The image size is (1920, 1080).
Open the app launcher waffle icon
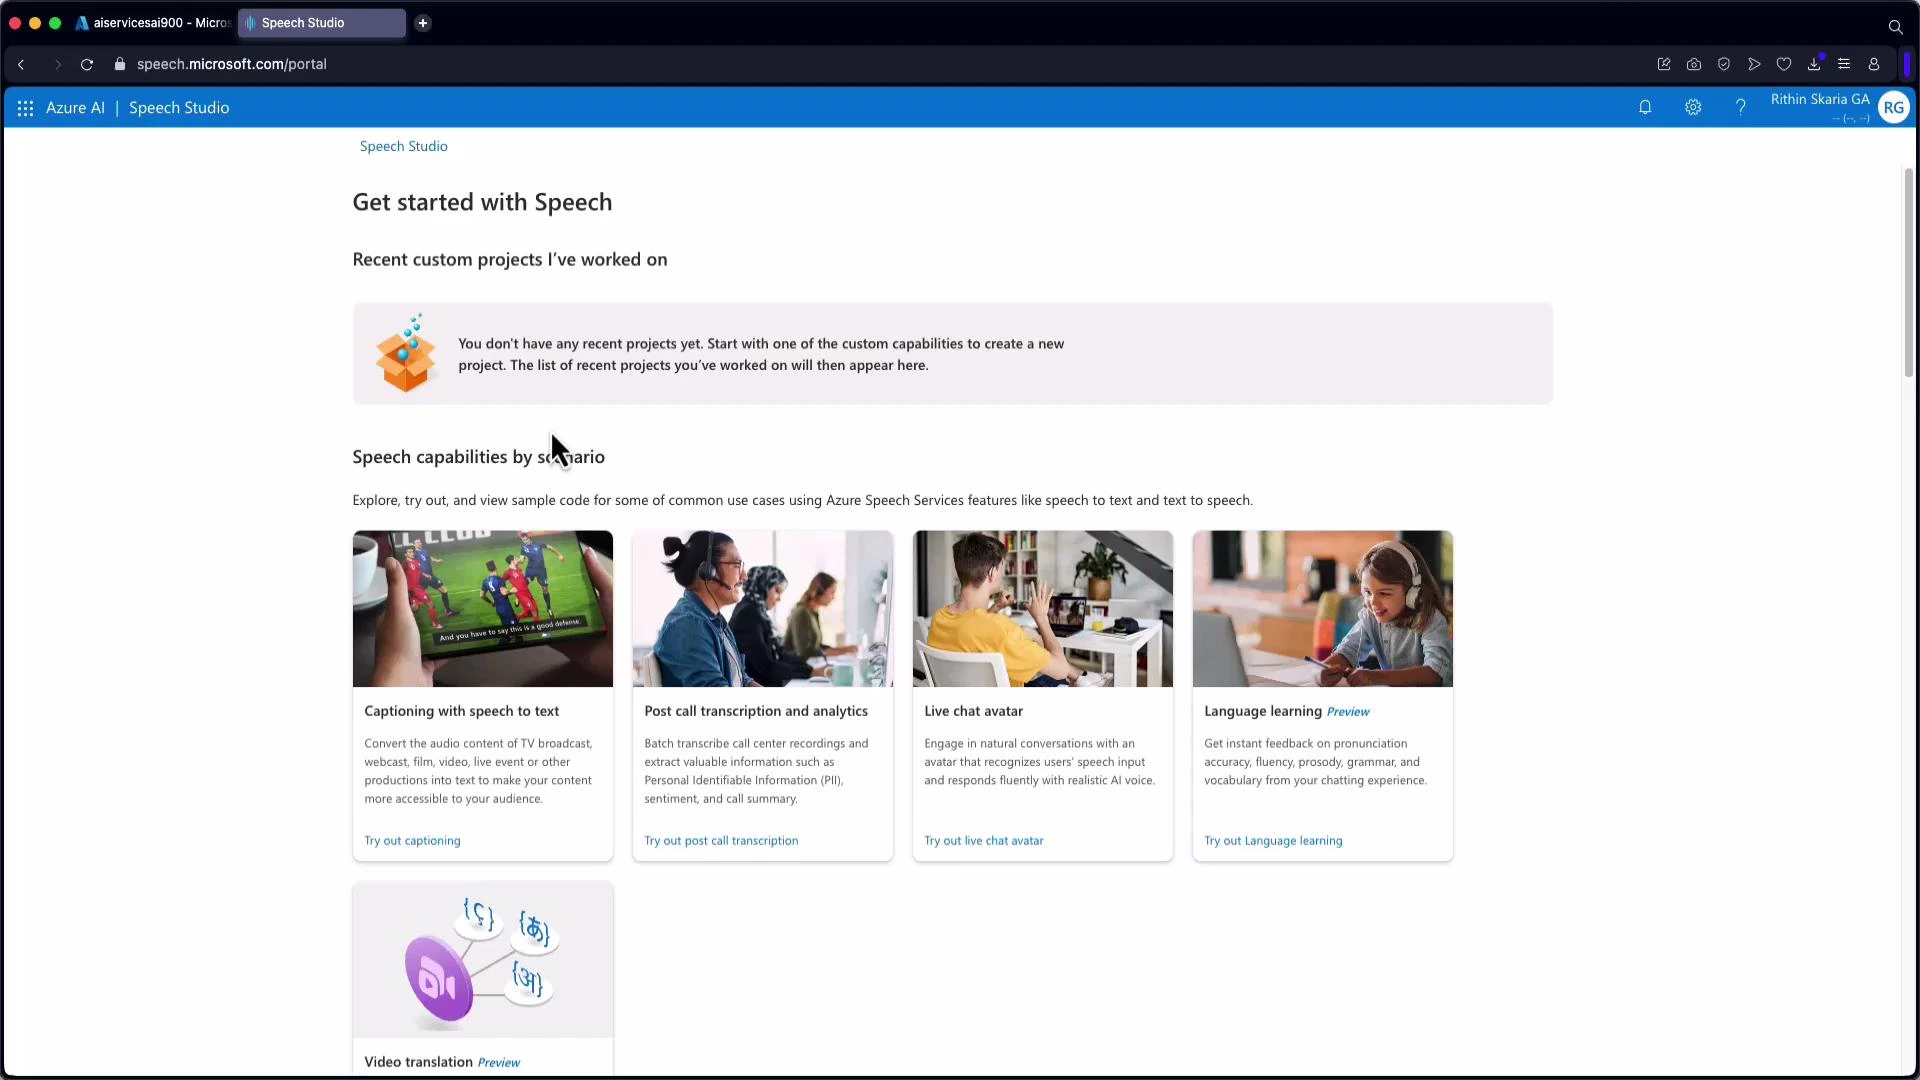pos(25,108)
